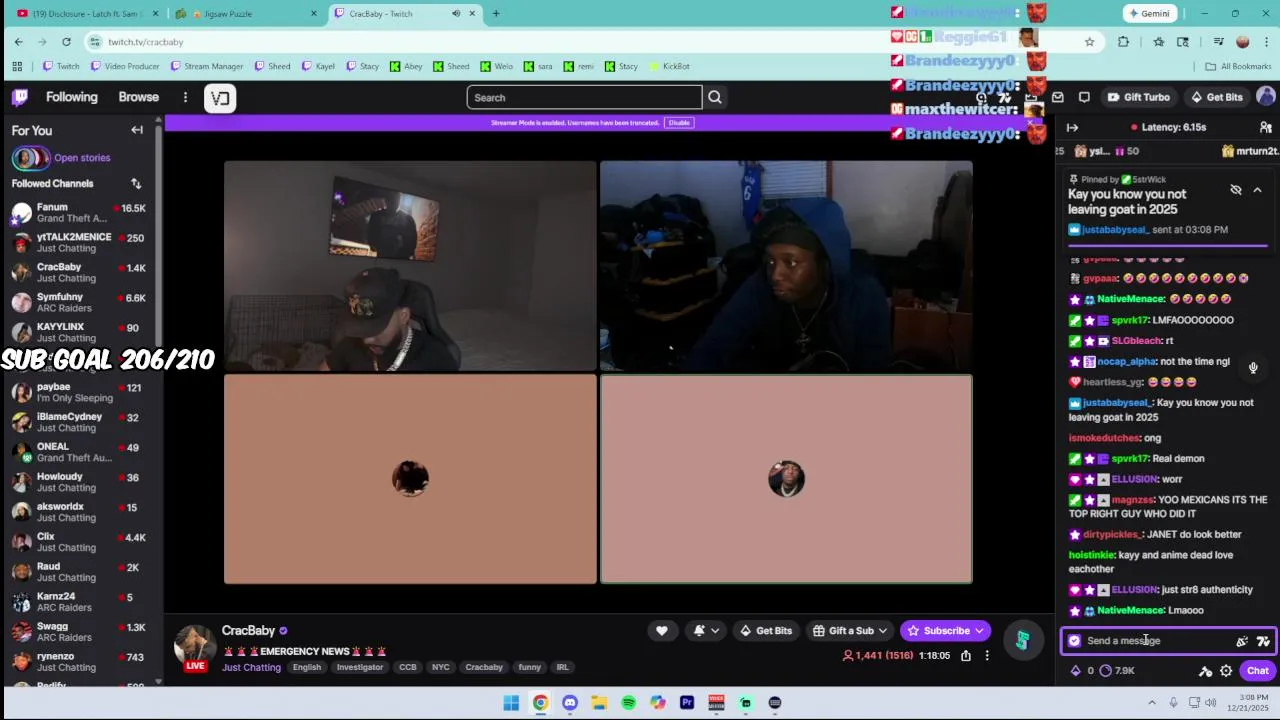Collapse the pinned message chevron

[1257, 190]
